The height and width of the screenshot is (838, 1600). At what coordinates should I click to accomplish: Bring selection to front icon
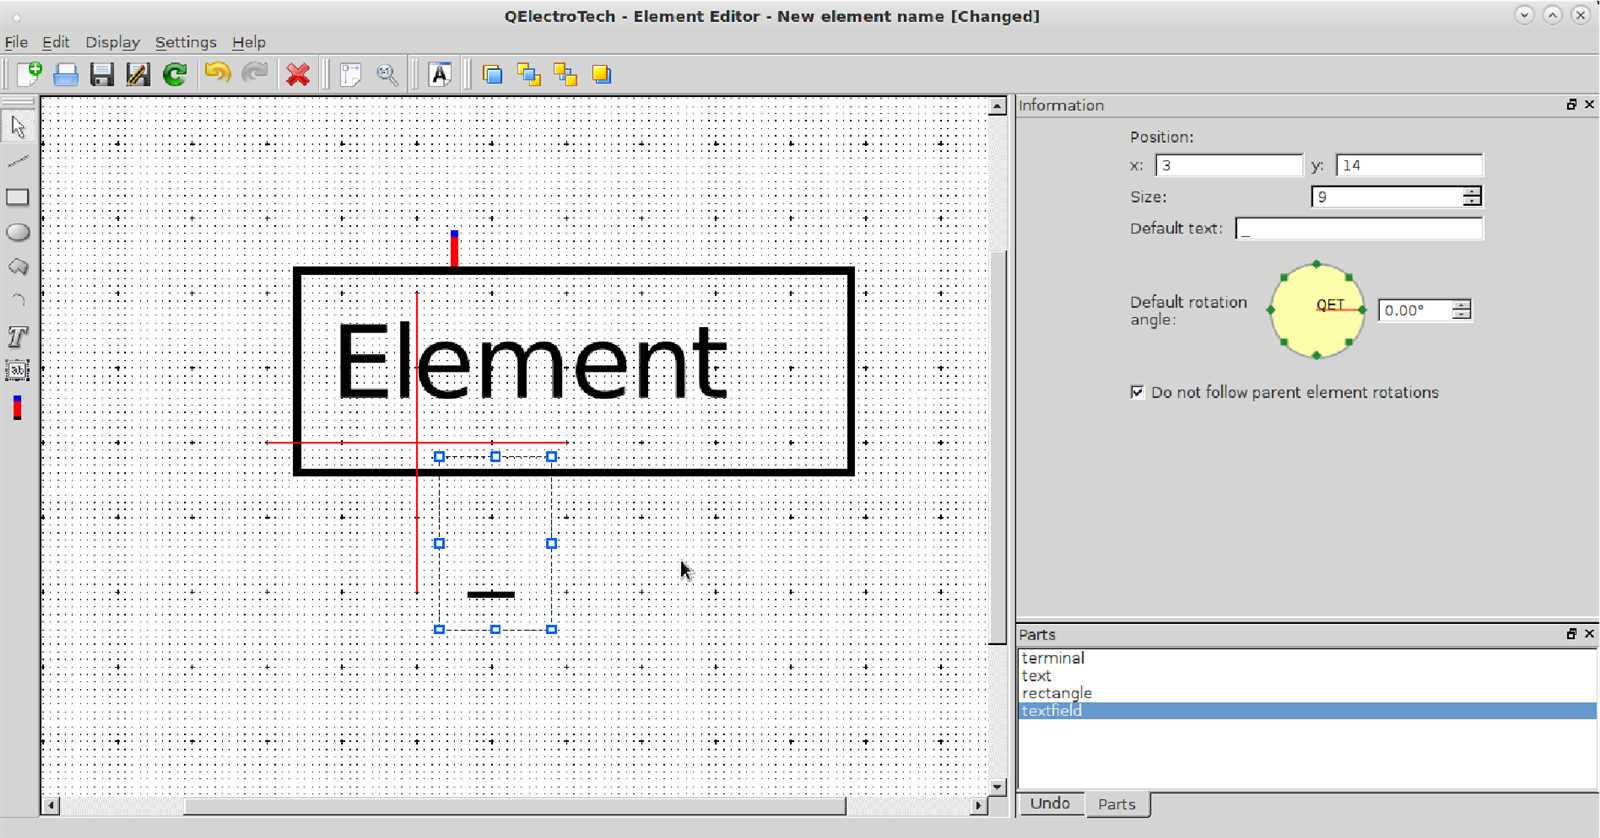(492, 74)
